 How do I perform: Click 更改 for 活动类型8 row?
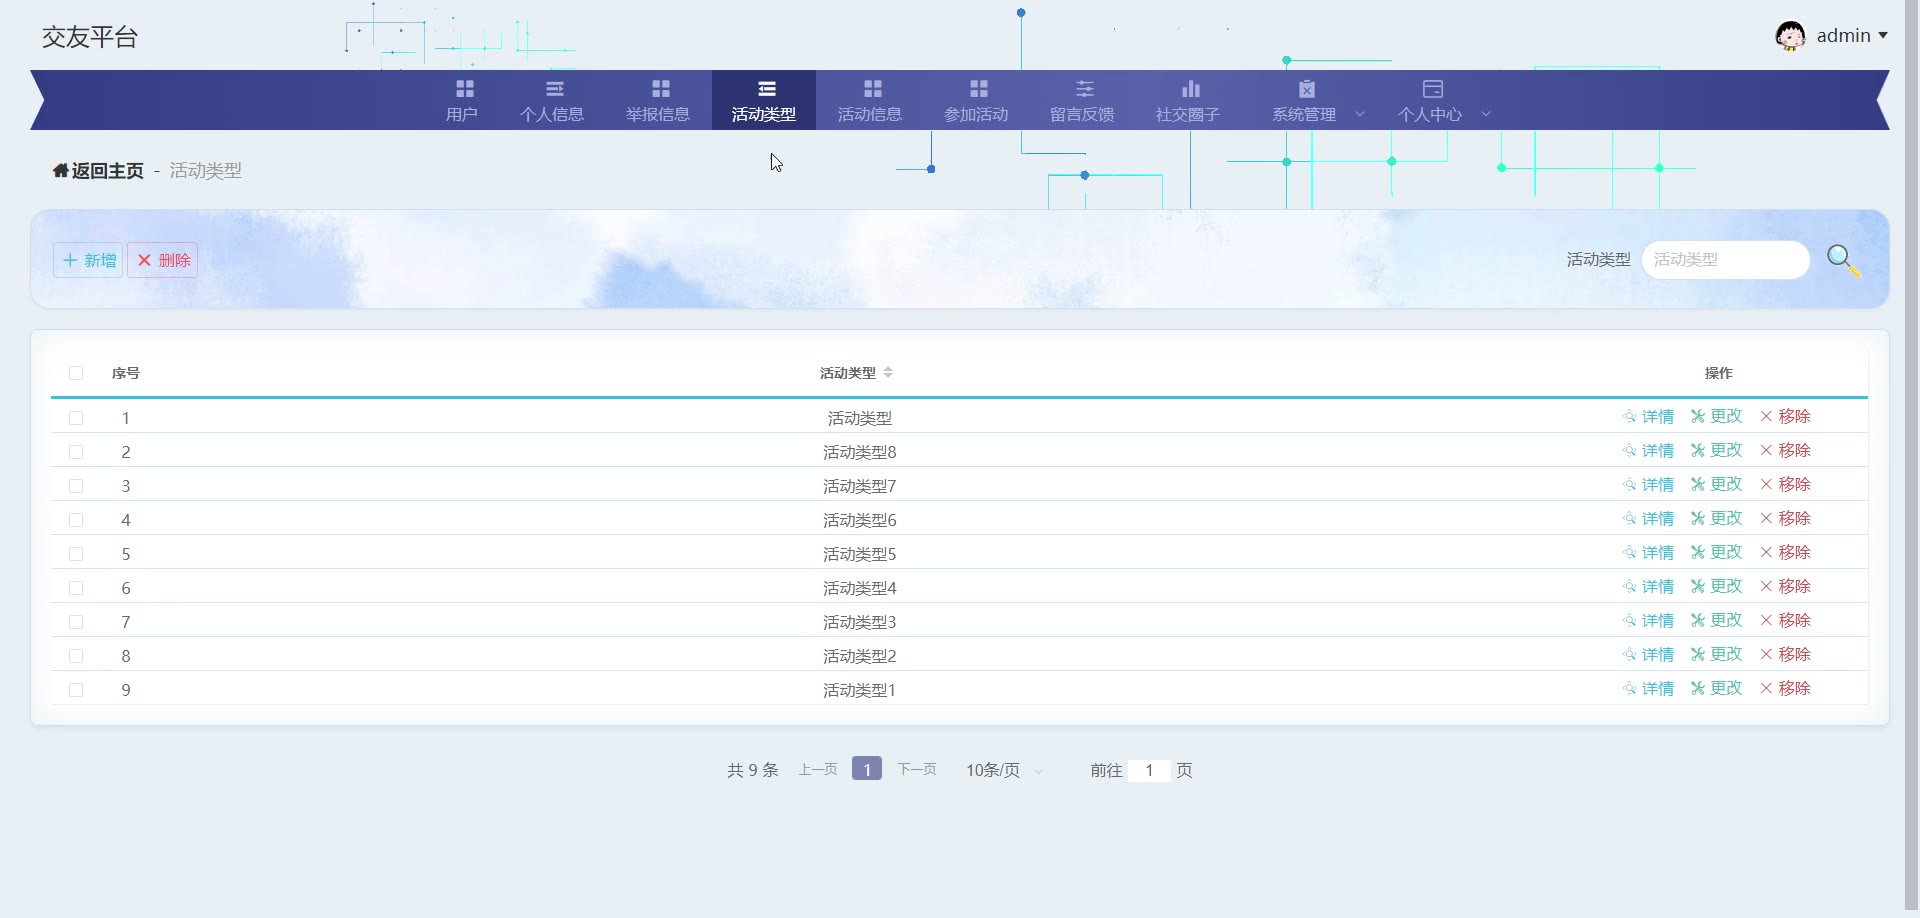[1717, 451]
